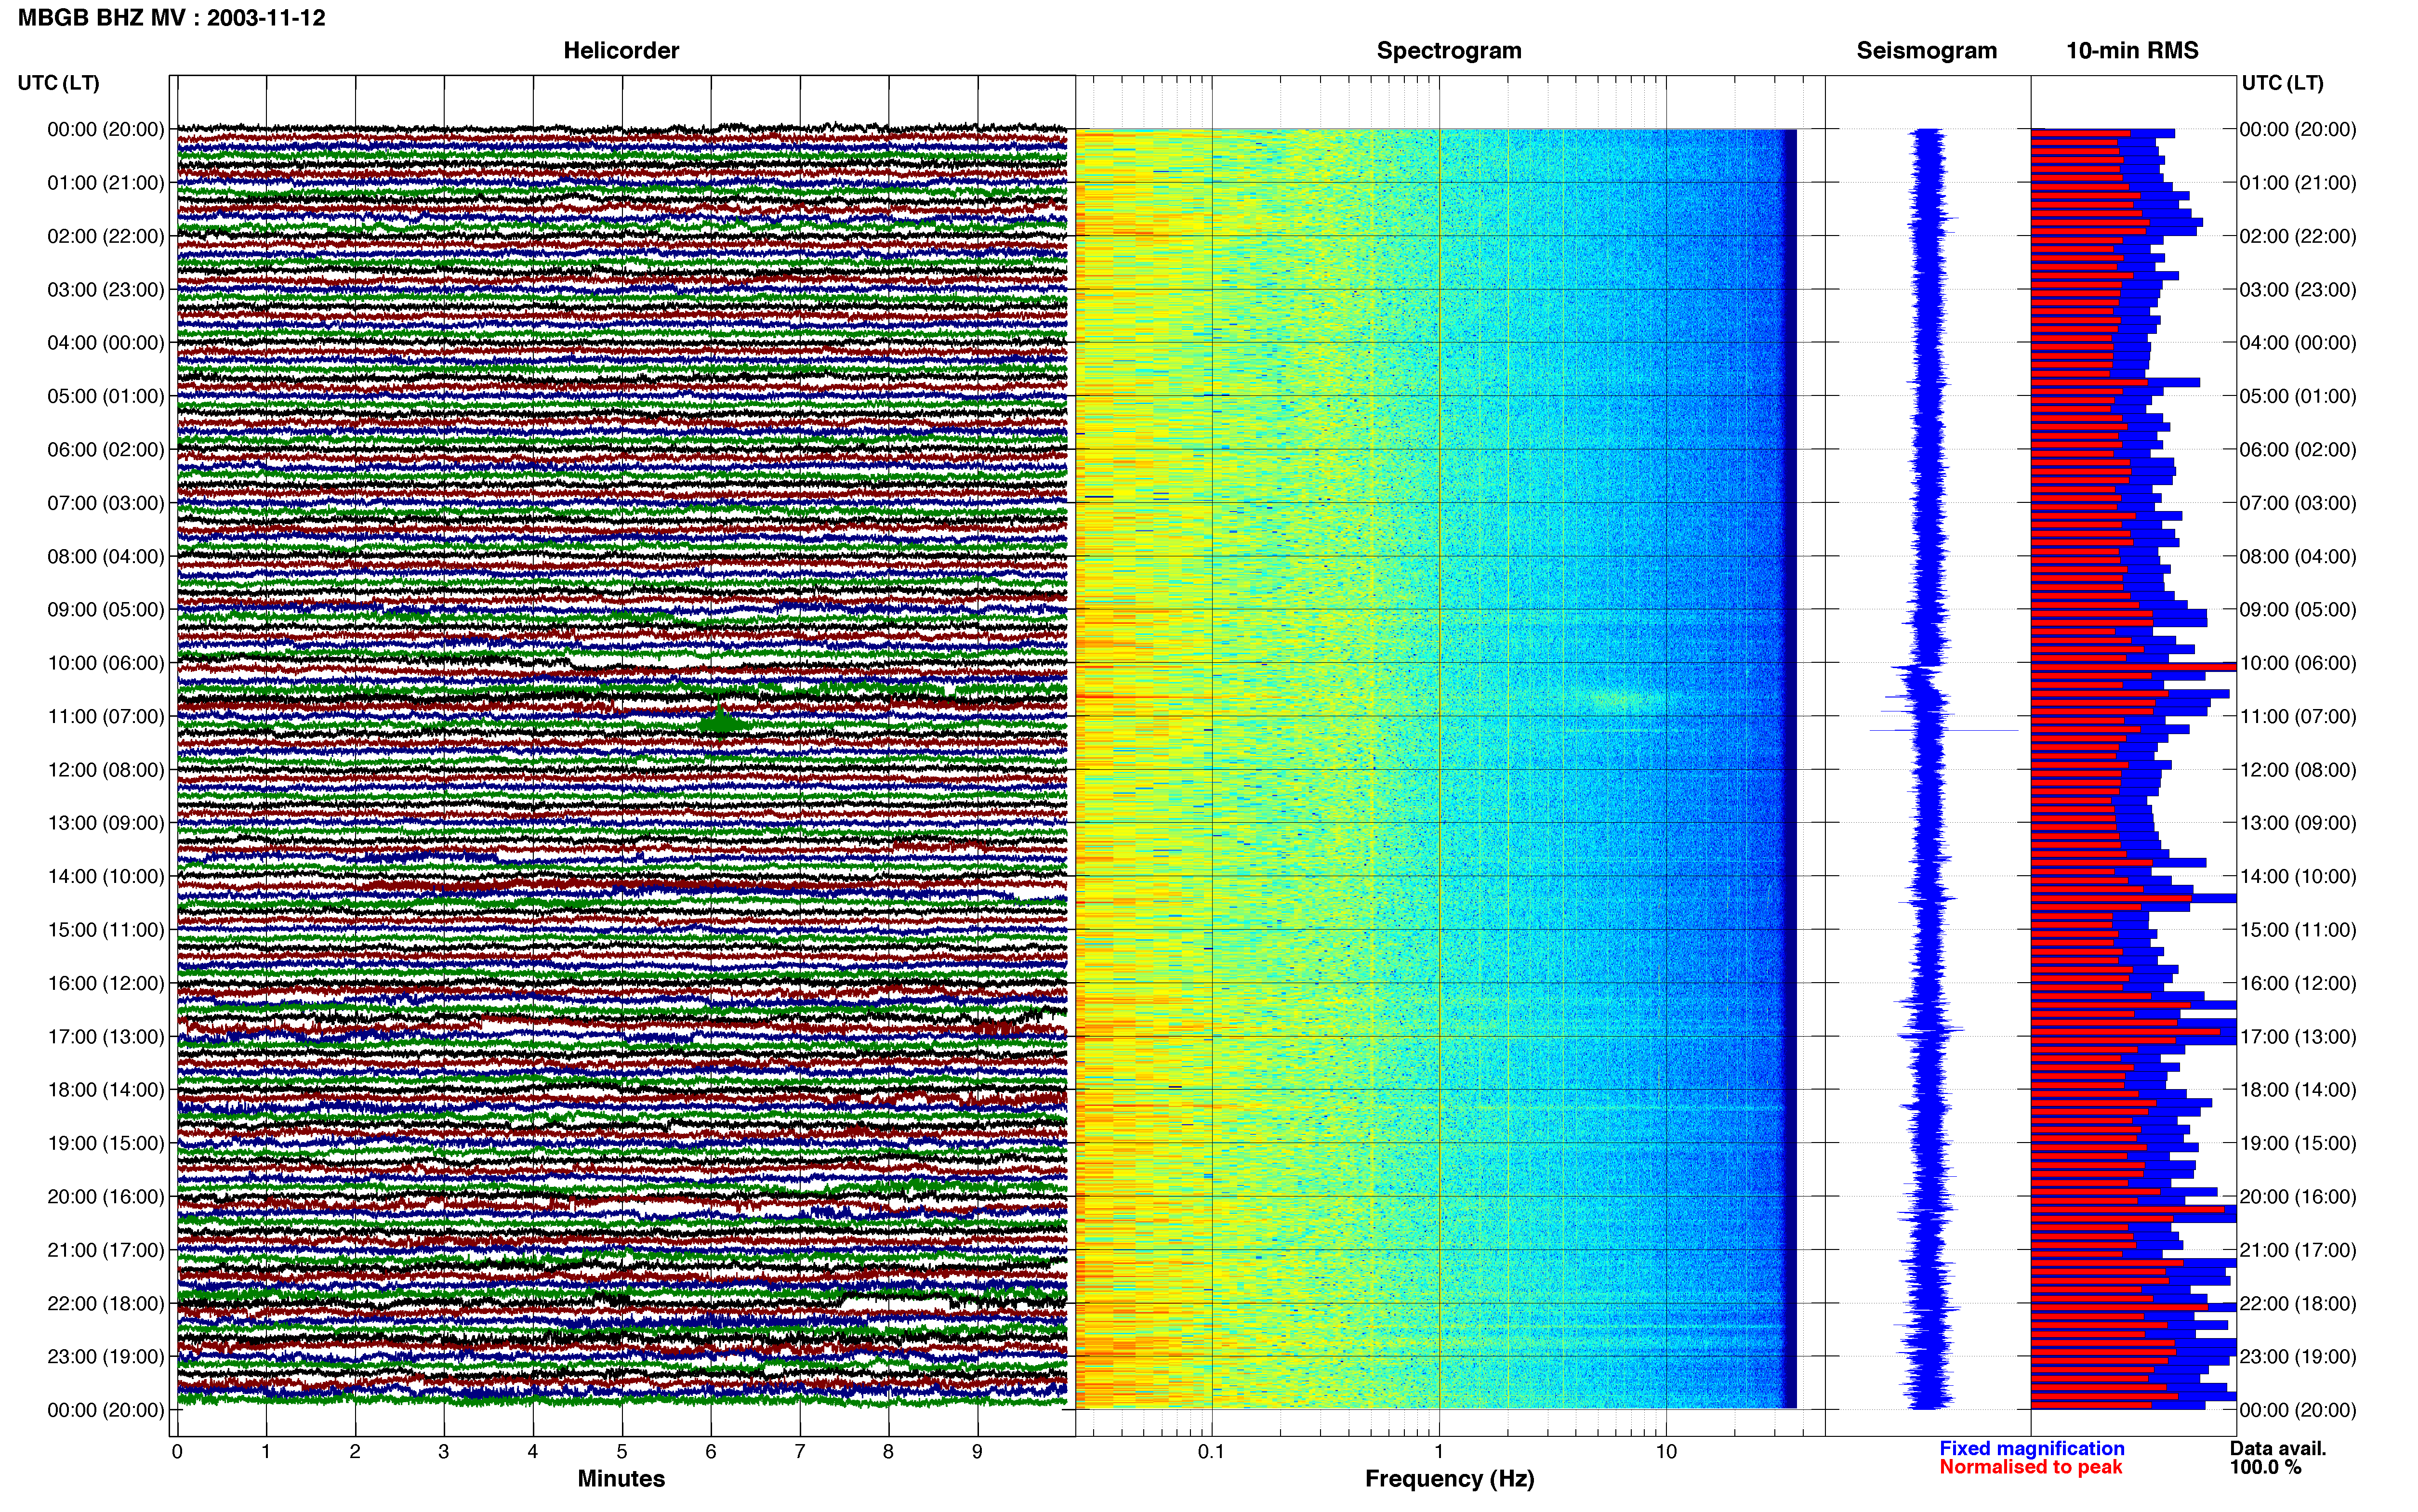Click the left 03:00 (23:00) time label

tap(106, 290)
